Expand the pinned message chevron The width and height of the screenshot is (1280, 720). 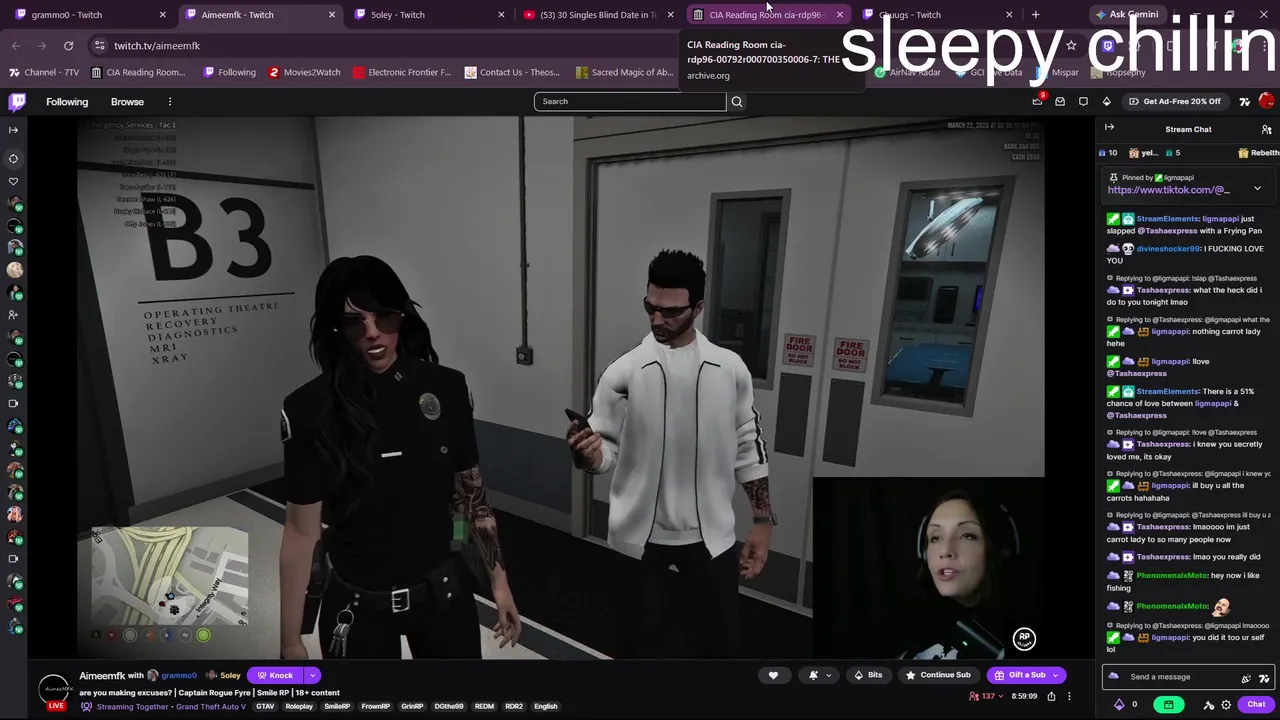1257,189
